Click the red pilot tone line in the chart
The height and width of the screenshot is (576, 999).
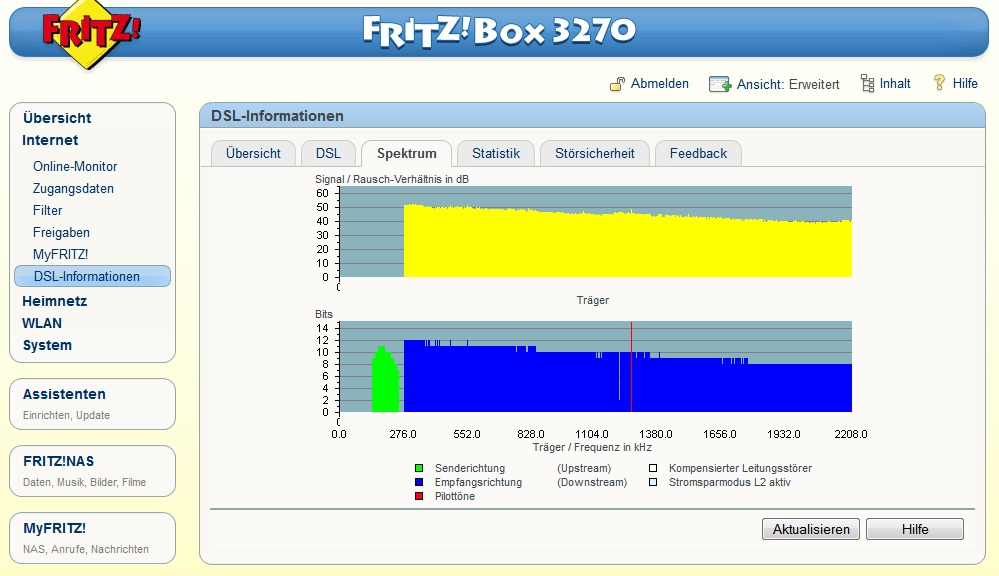click(631, 367)
